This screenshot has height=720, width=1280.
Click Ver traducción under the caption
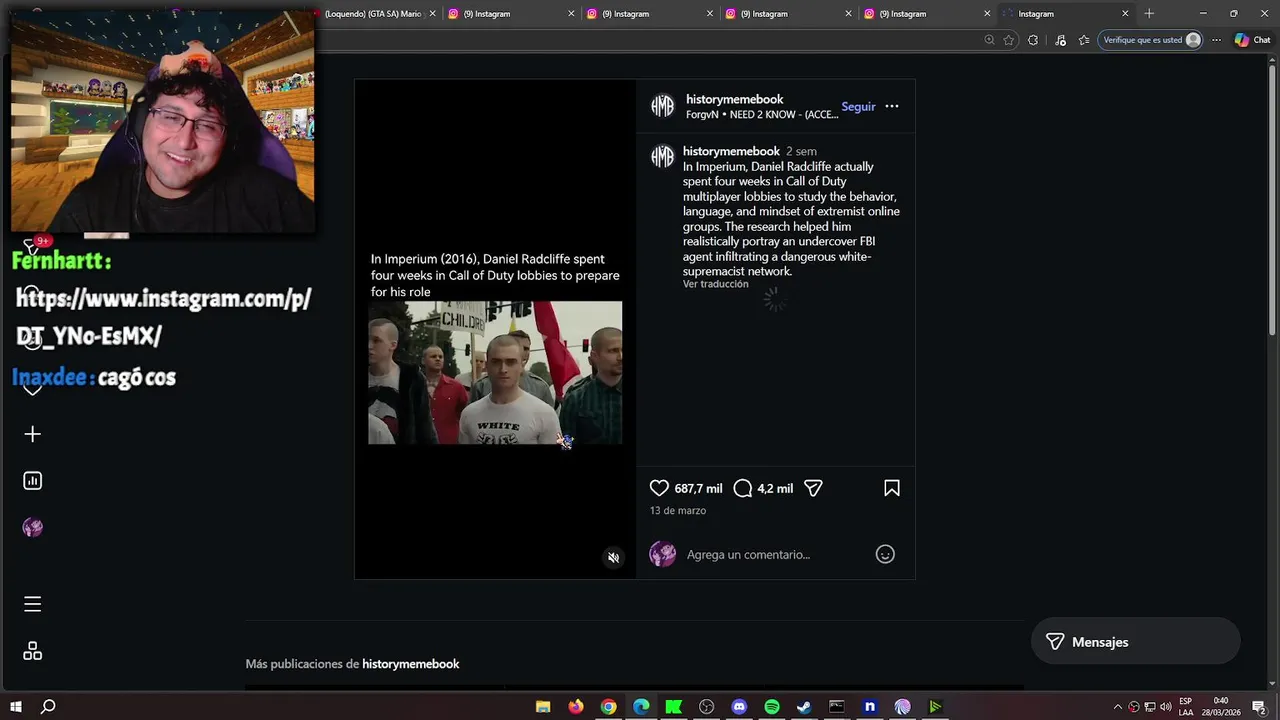pyautogui.click(x=715, y=284)
